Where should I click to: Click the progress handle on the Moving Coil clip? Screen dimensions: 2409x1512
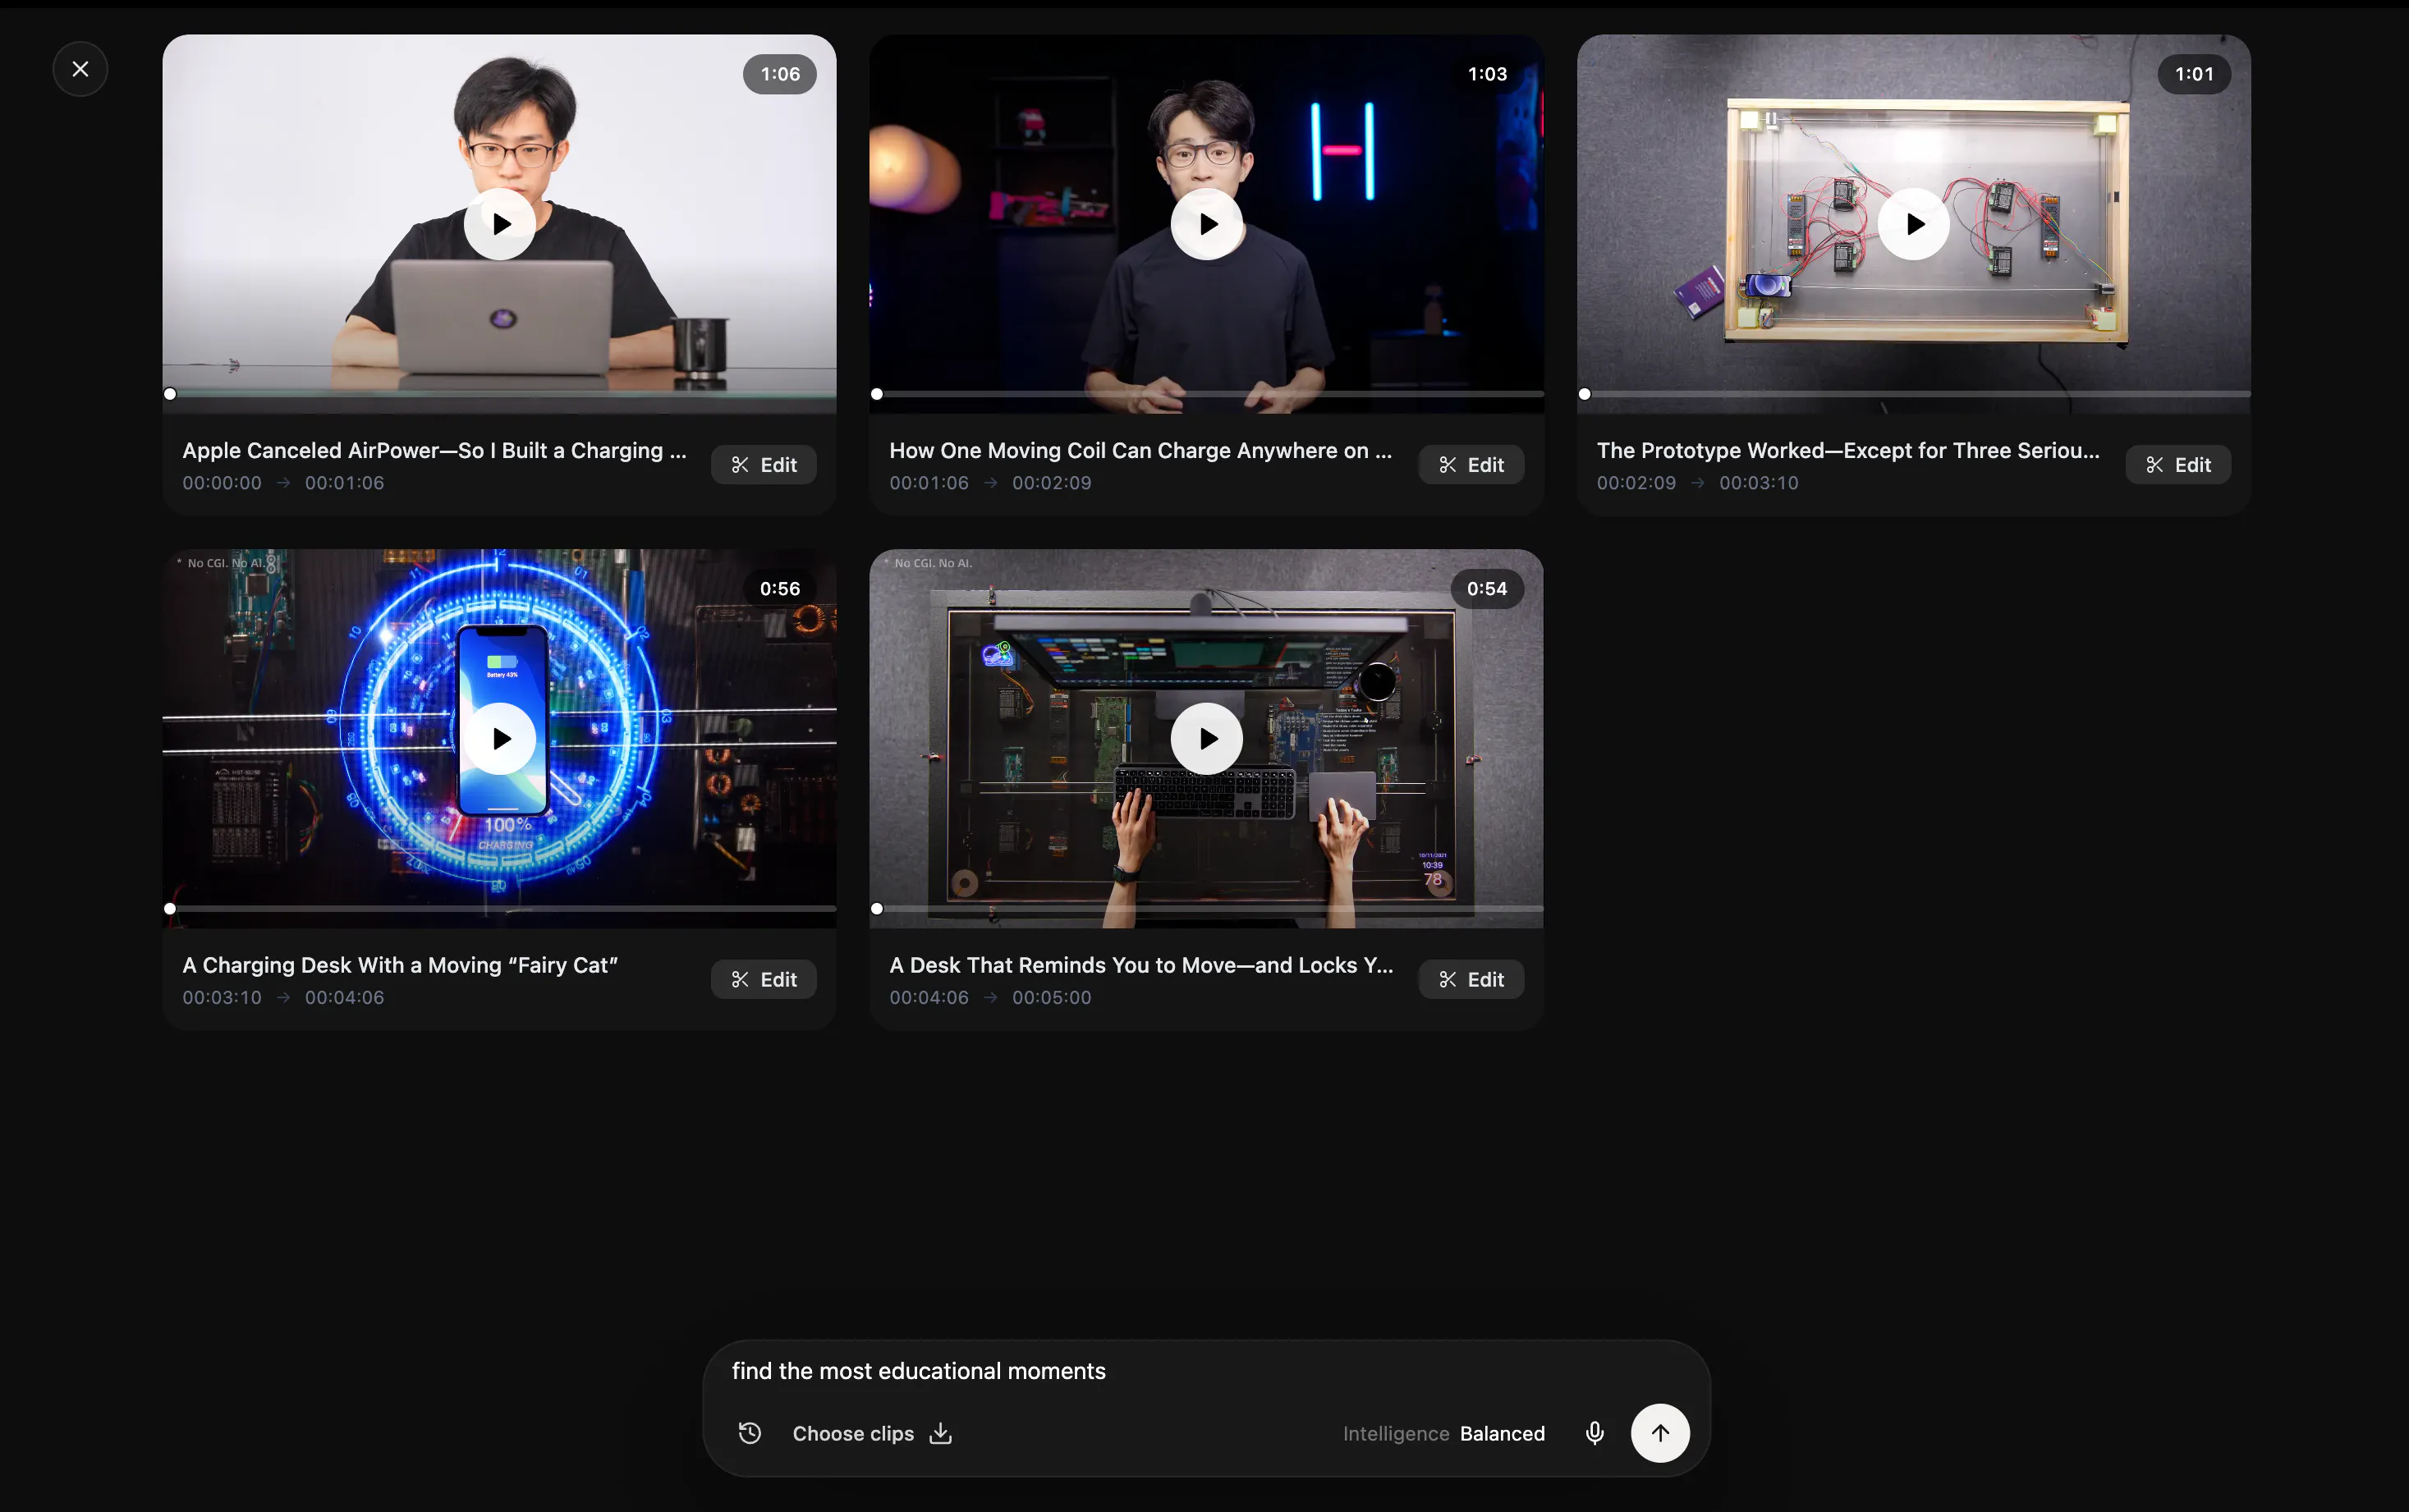(877, 394)
